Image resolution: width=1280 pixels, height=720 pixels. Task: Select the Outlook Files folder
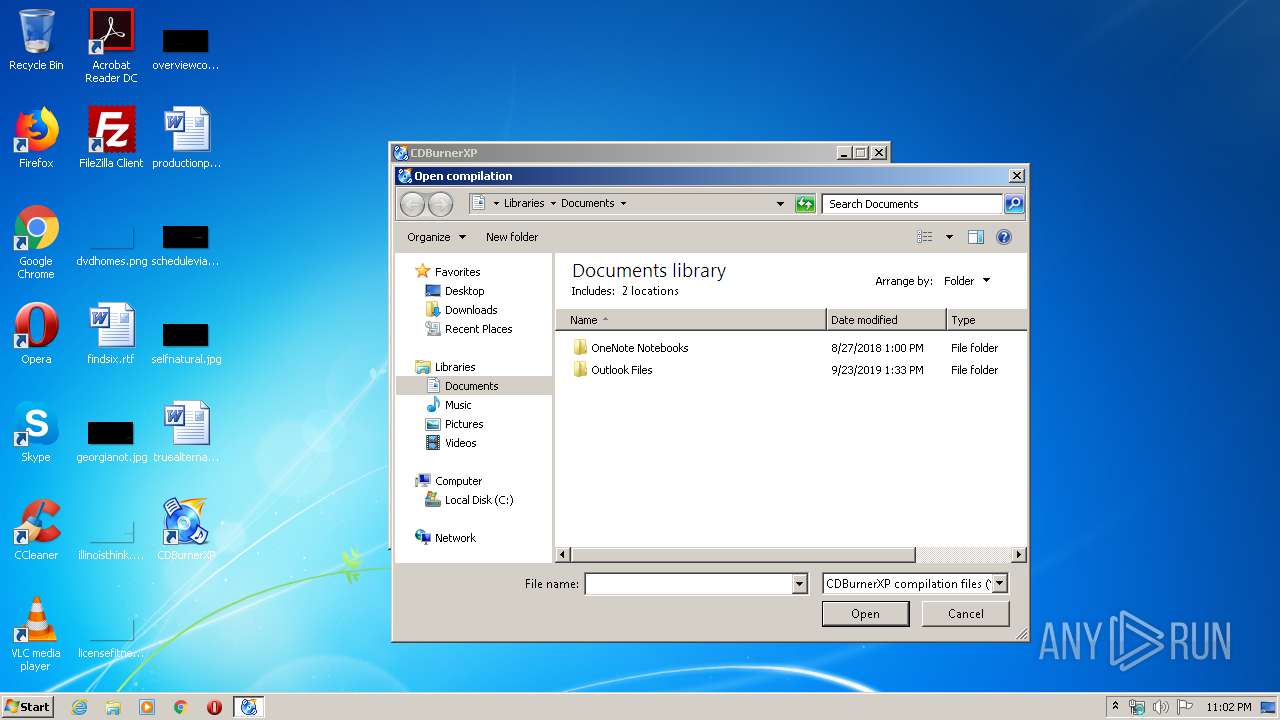(621, 370)
